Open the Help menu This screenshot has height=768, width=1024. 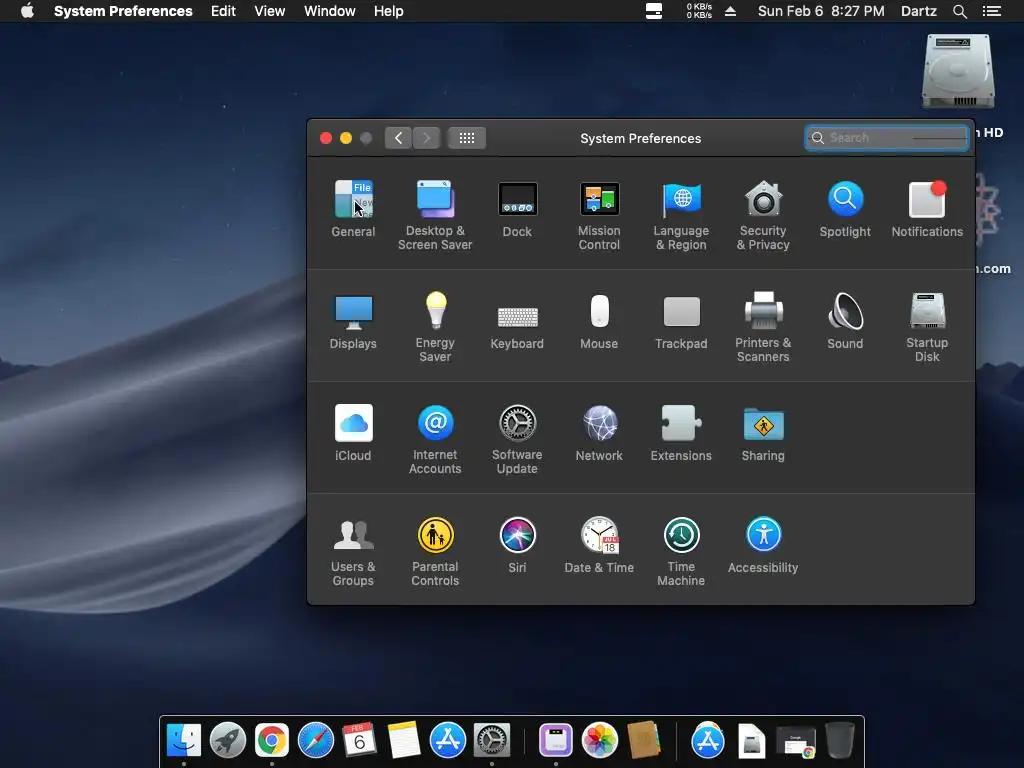click(x=388, y=11)
